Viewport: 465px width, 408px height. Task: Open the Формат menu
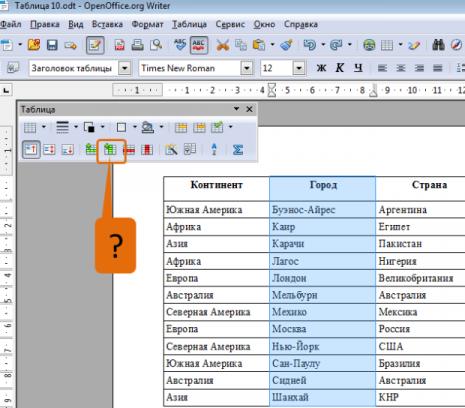coord(147,24)
